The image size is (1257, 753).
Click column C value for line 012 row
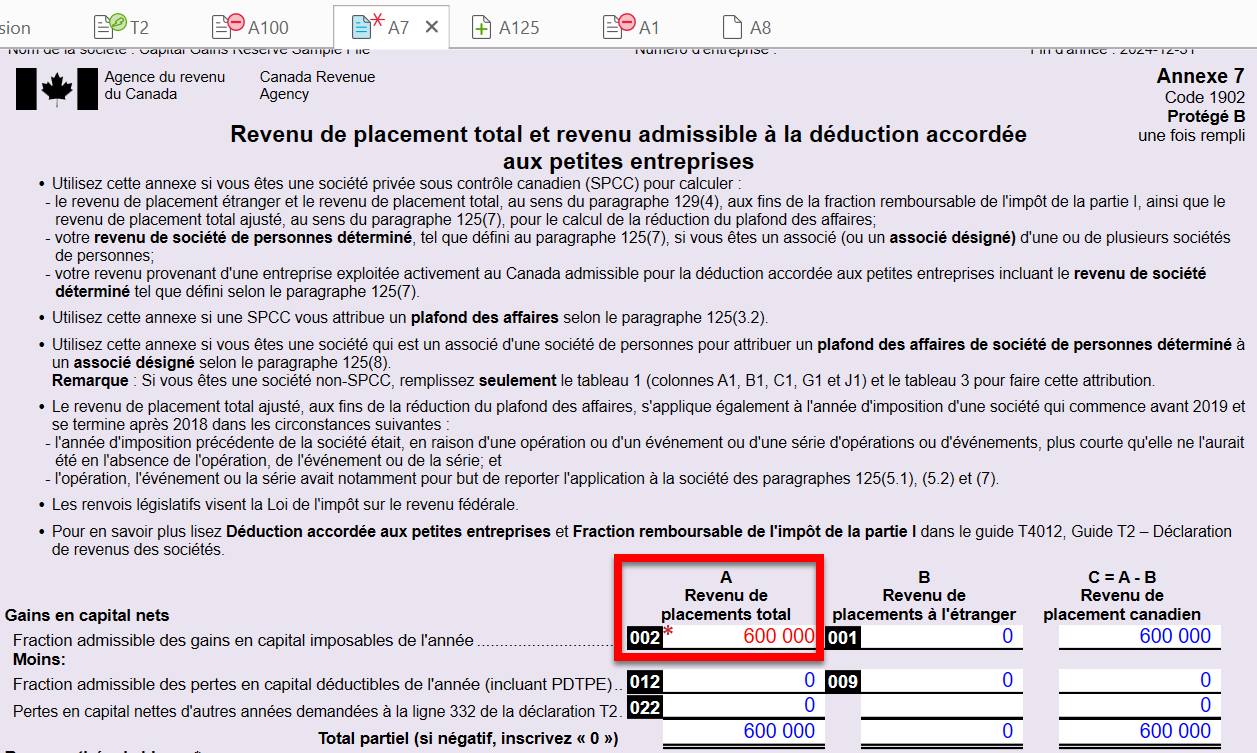[x=1140, y=682]
